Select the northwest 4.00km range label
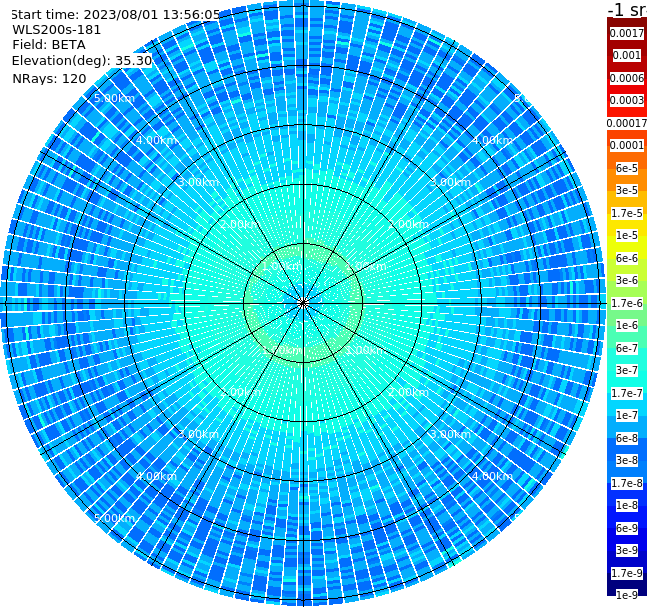647x607 pixels. [156, 140]
